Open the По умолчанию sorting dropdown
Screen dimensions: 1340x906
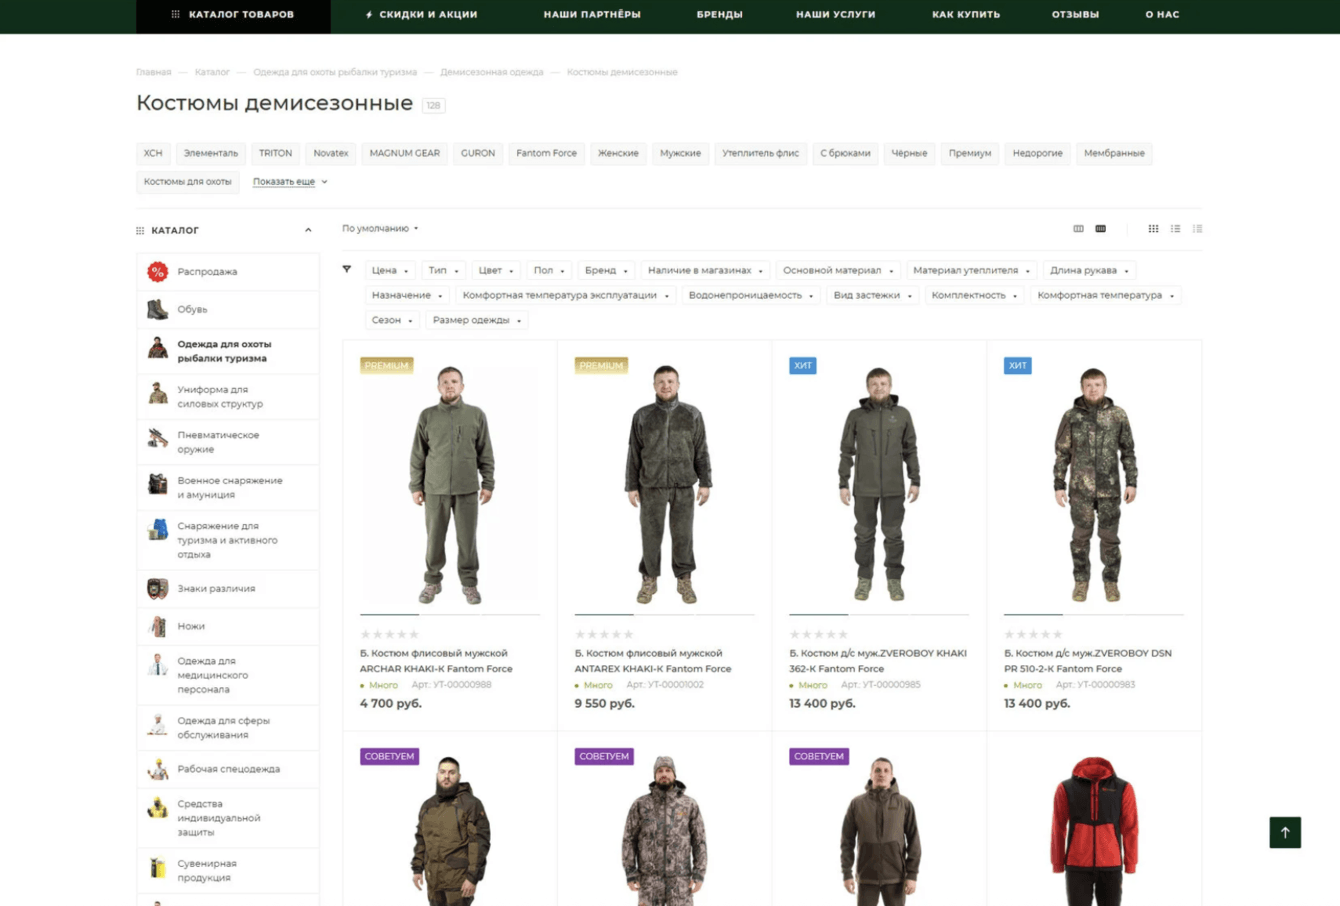pyautogui.click(x=380, y=229)
